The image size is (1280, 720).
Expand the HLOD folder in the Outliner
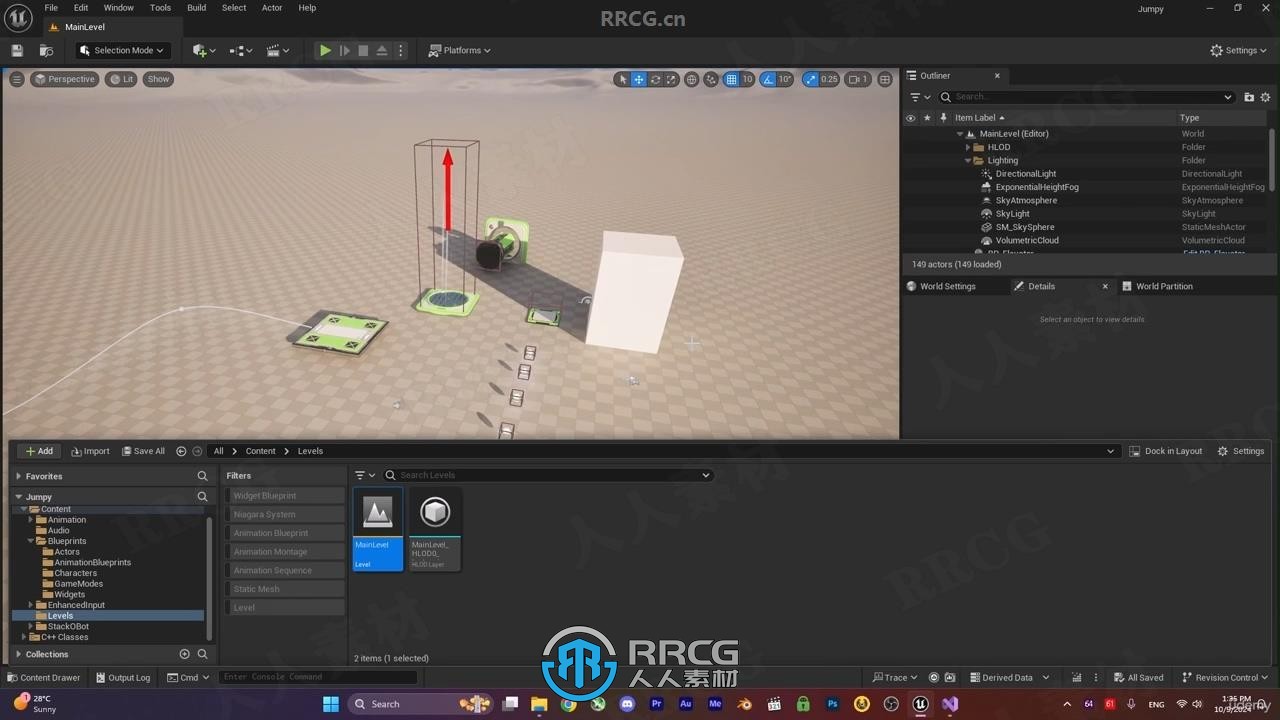click(x=968, y=147)
